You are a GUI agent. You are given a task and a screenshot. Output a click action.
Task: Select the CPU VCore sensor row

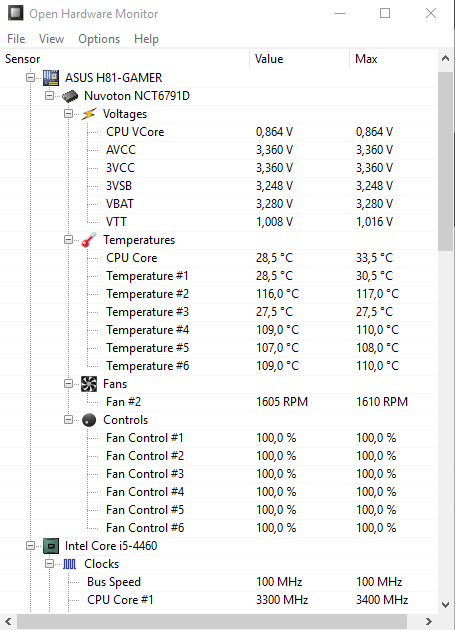click(x=219, y=132)
